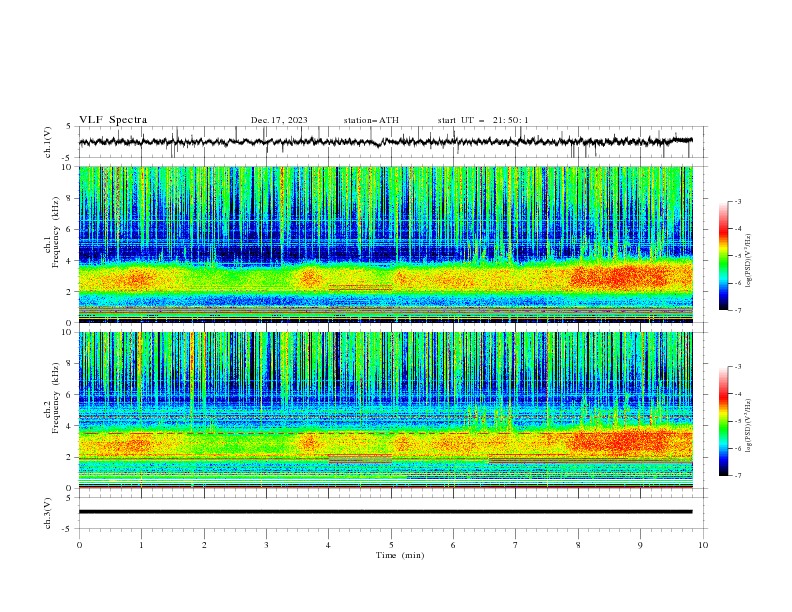Select the "Dec. 17, 2023" date text

click(x=279, y=120)
